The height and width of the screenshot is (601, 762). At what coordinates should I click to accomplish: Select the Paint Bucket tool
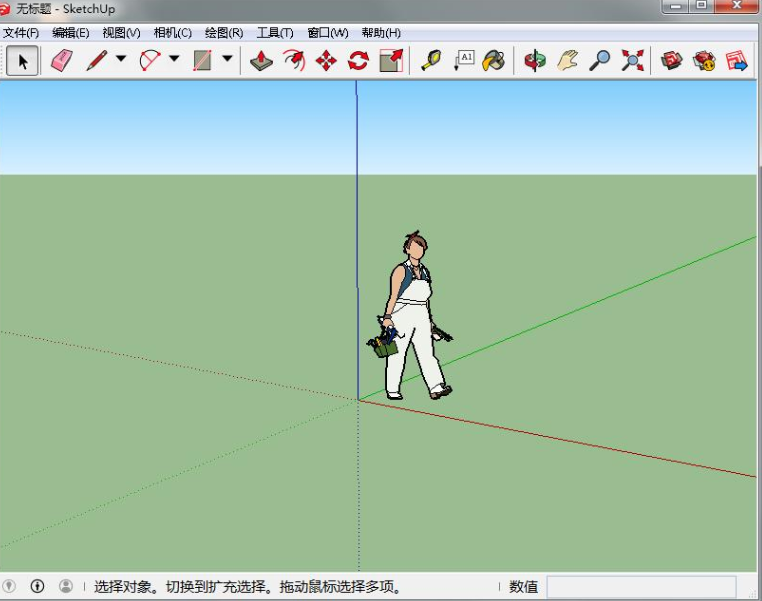[494, 61]
